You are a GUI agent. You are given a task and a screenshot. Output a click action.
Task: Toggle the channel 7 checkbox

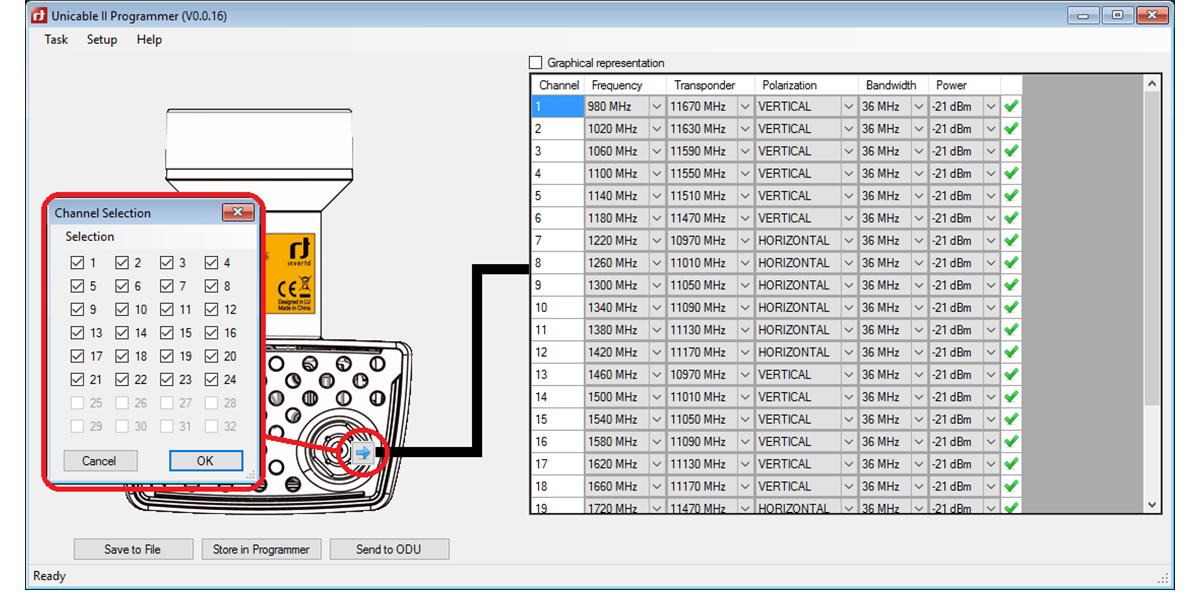(167, 286)
